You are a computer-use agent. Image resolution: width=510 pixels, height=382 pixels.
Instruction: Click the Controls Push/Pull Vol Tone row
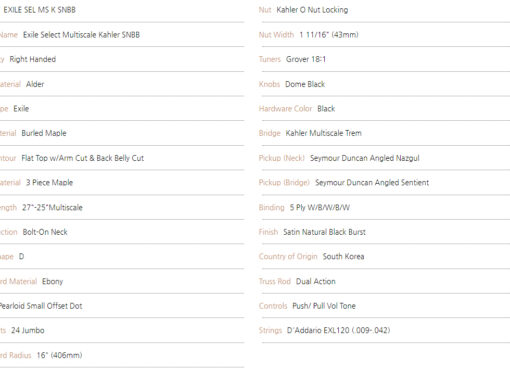point(384,306)
